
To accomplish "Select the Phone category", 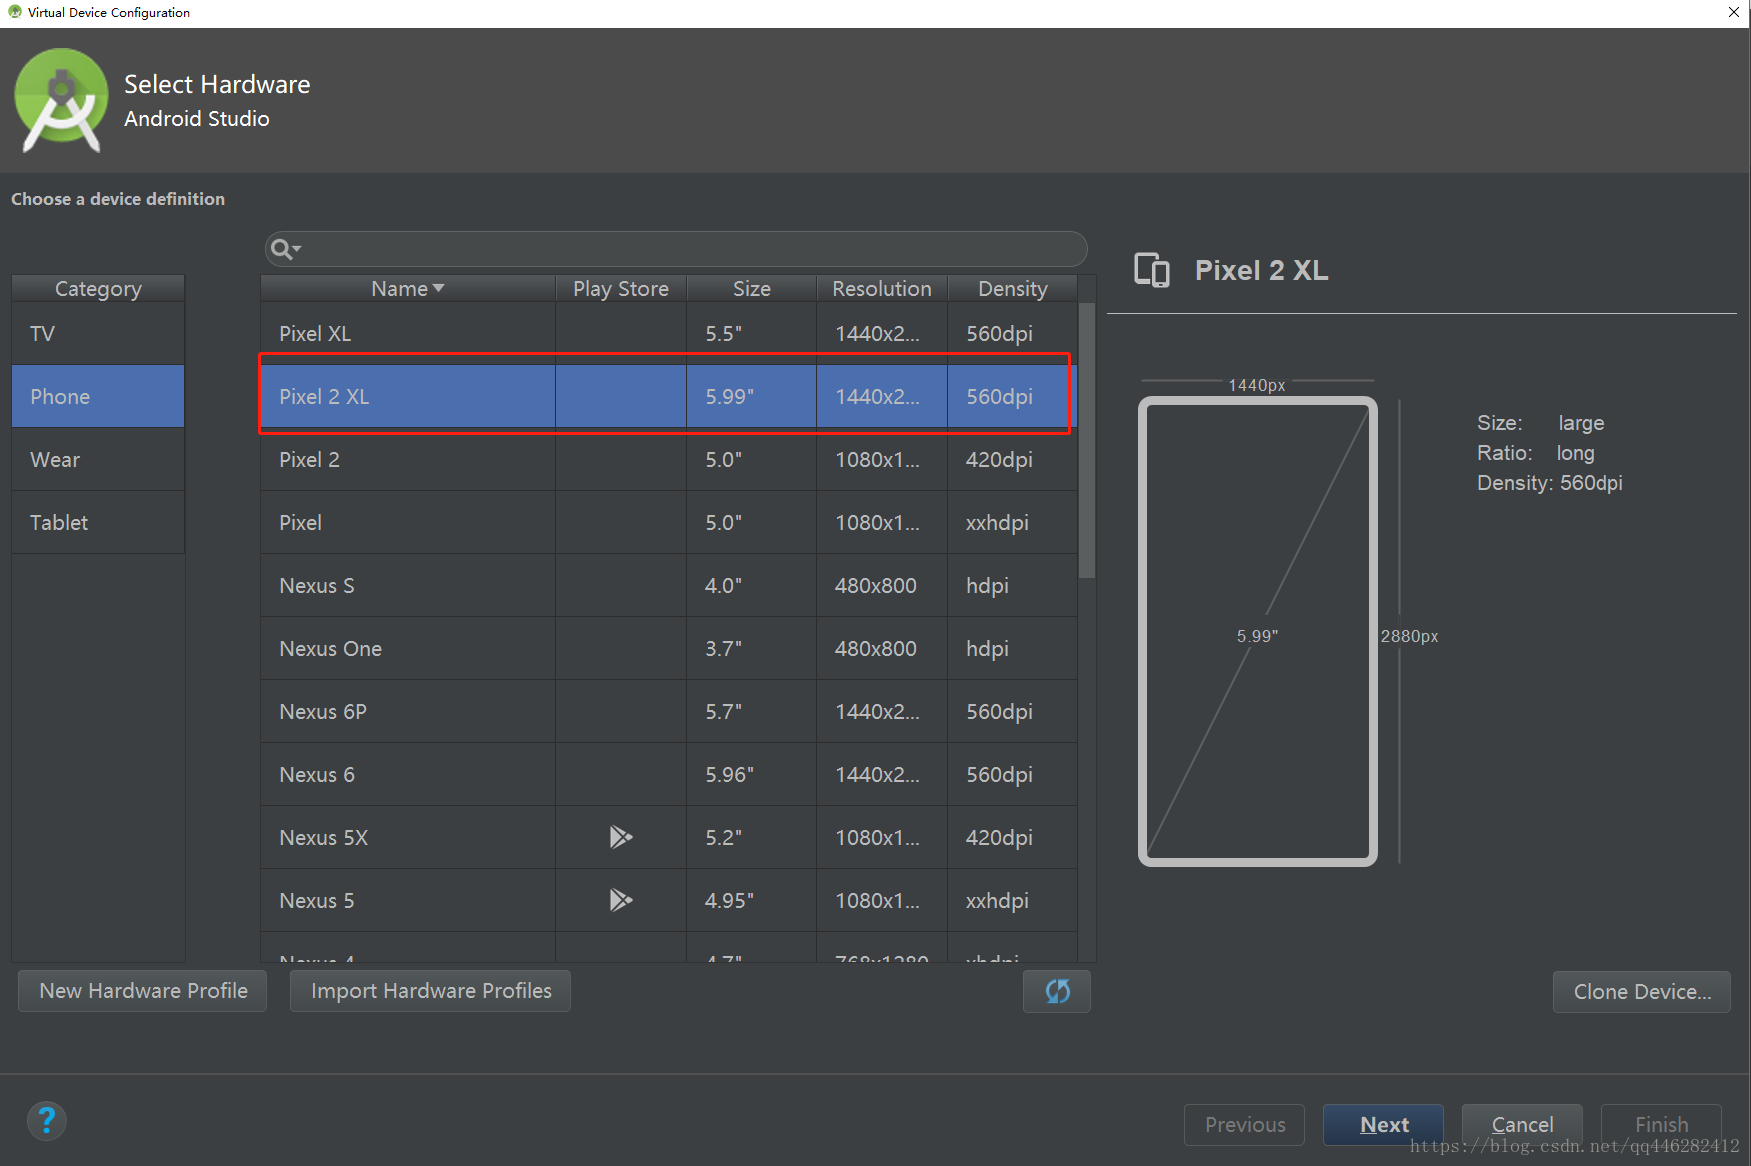I will 98,397.
